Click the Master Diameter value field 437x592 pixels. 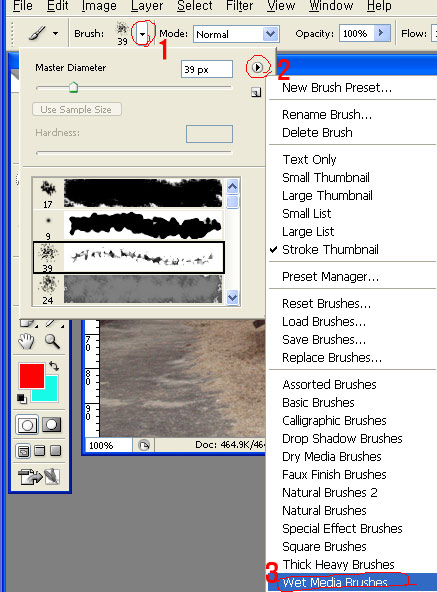(207, 69)
